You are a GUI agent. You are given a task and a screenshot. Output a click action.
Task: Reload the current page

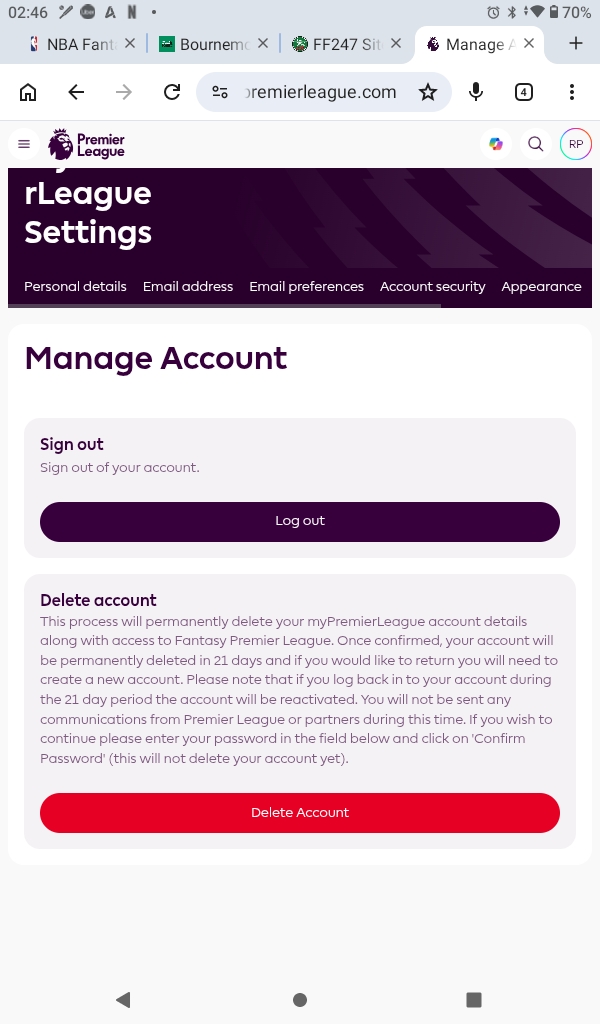172,92
